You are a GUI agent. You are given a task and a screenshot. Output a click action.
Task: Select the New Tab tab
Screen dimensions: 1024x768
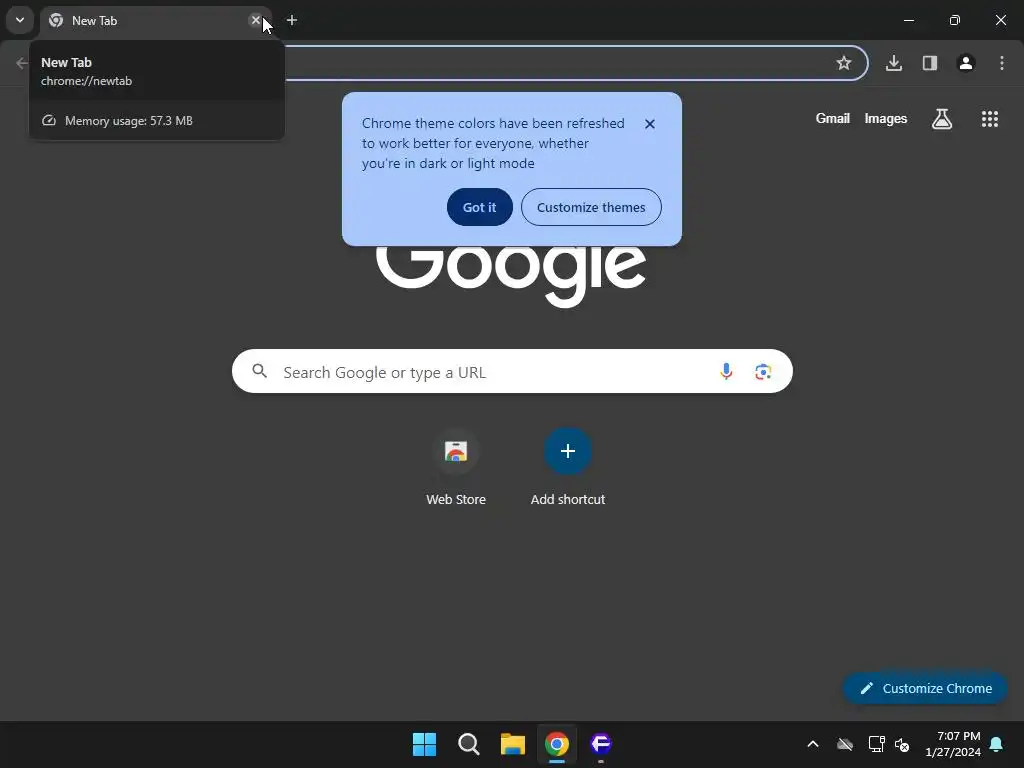point(155,20)
